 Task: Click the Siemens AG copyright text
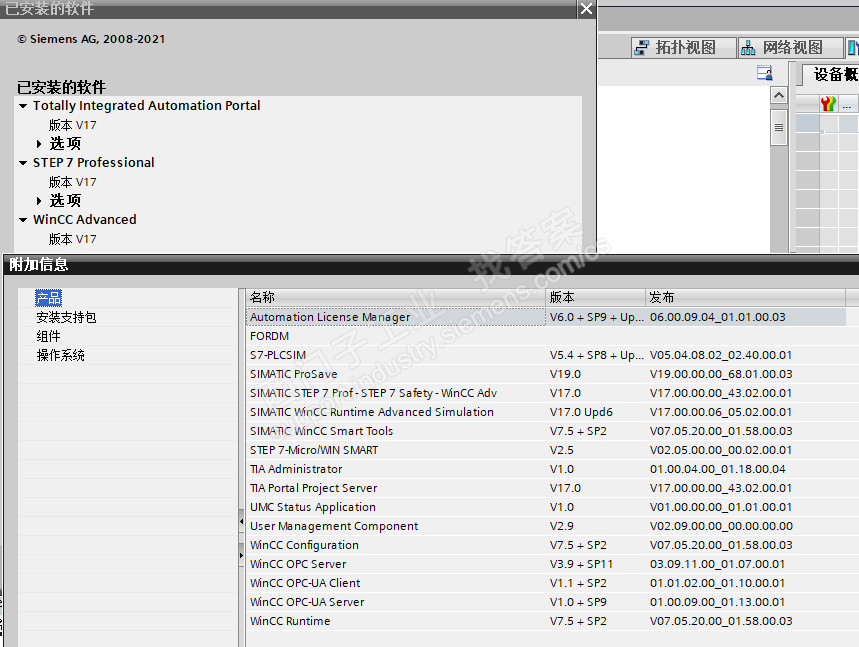point(91,39)
